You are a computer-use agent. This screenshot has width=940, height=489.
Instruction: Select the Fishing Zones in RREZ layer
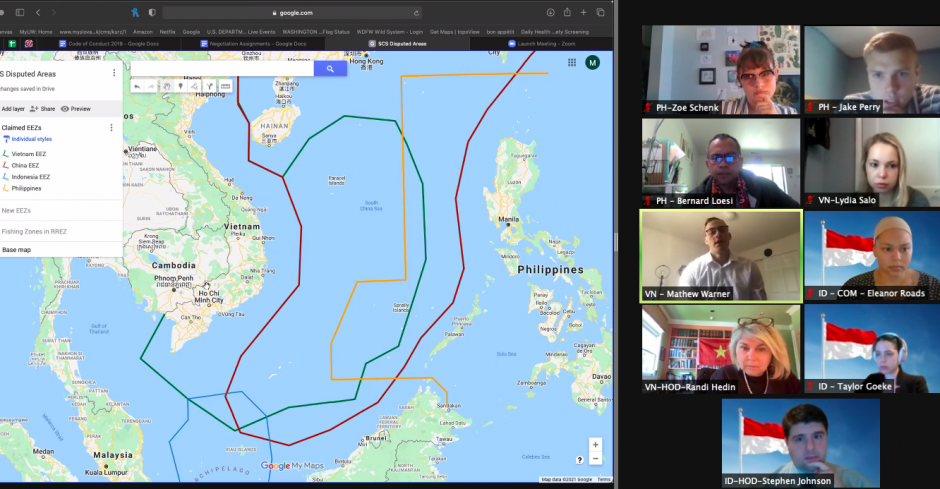(34, 231)
